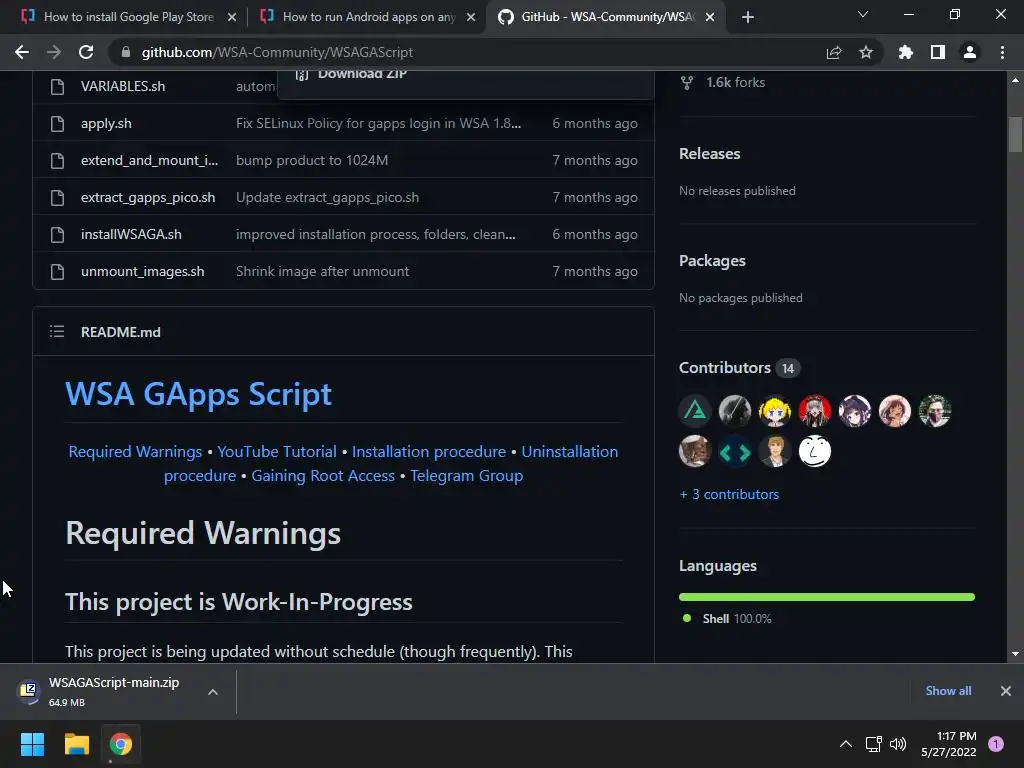Open the tab search chevron
The height and width of the screenshot is (768, 1024).
[863, 14]
